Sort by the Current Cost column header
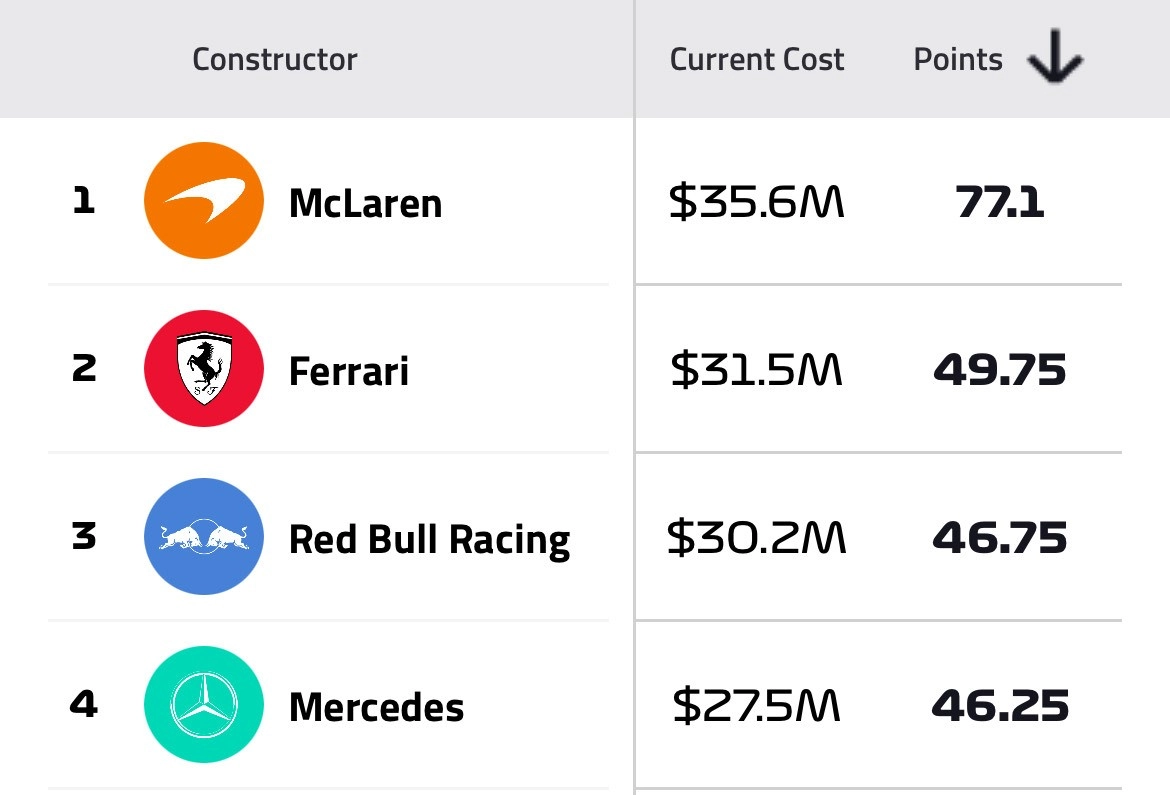 [757, 59]
